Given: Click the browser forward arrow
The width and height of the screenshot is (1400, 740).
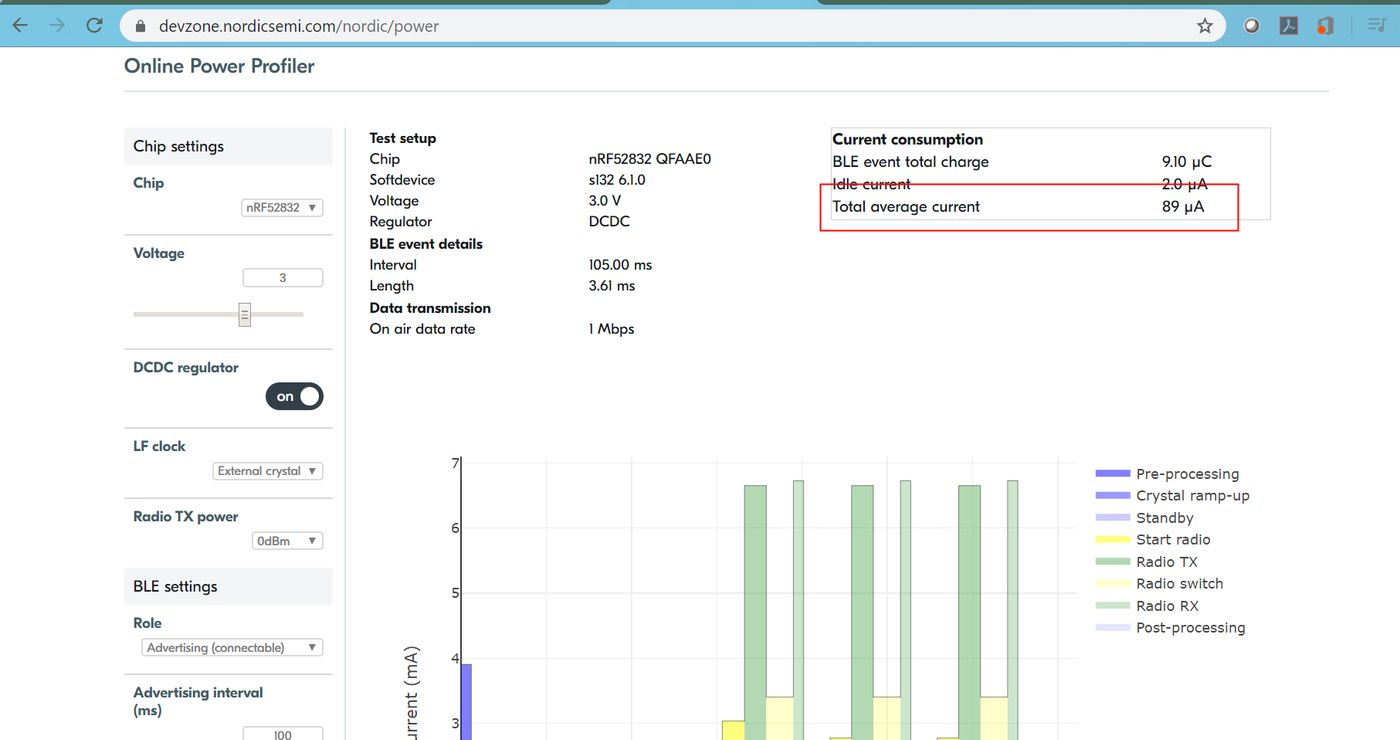Looking at the screenshot, I should point(57,25).
